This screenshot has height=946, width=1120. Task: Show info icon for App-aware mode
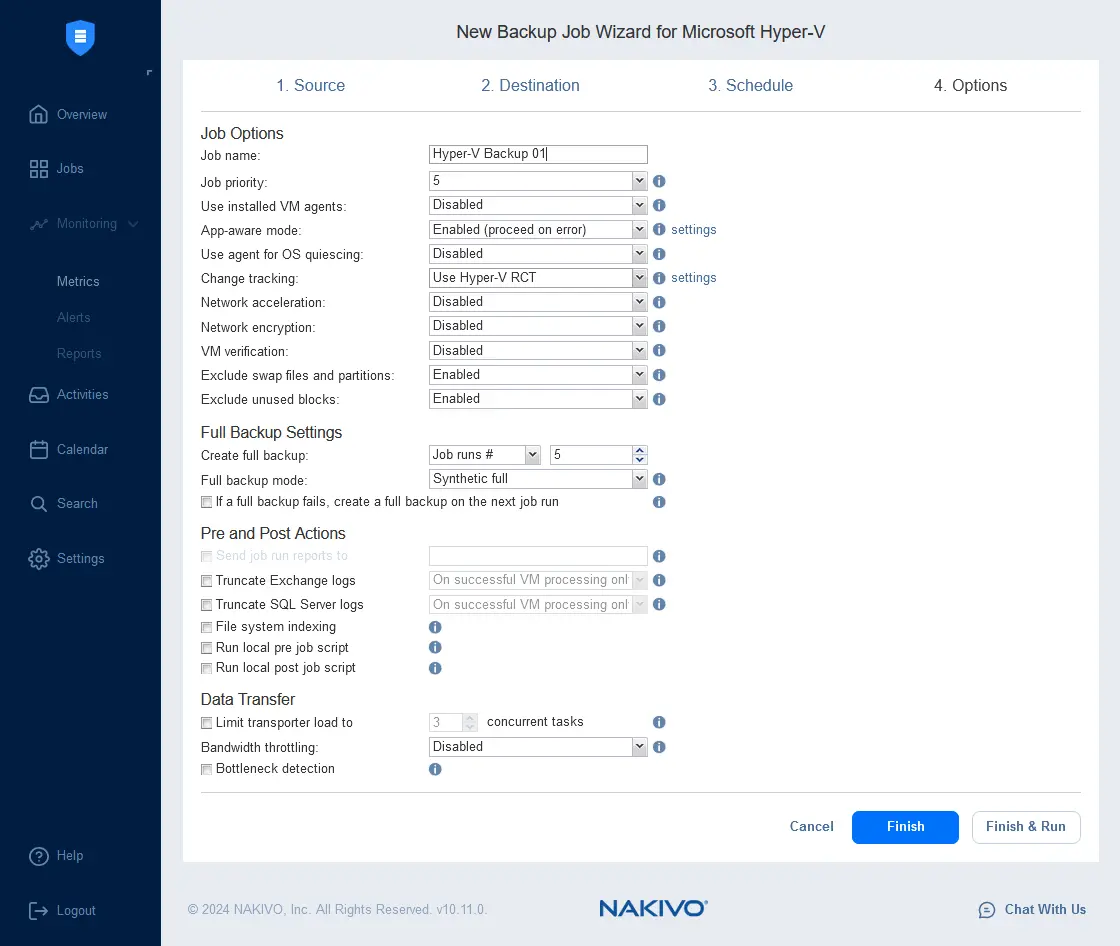(659, 229)
